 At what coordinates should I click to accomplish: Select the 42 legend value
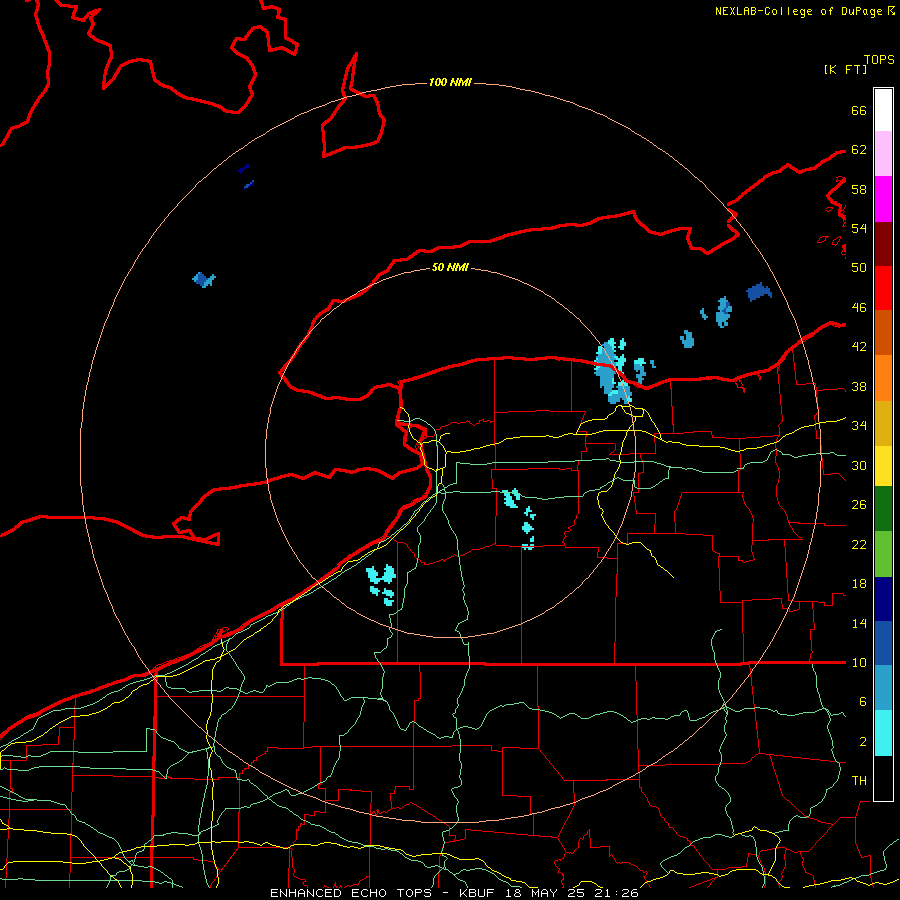[x=859, y=347]
